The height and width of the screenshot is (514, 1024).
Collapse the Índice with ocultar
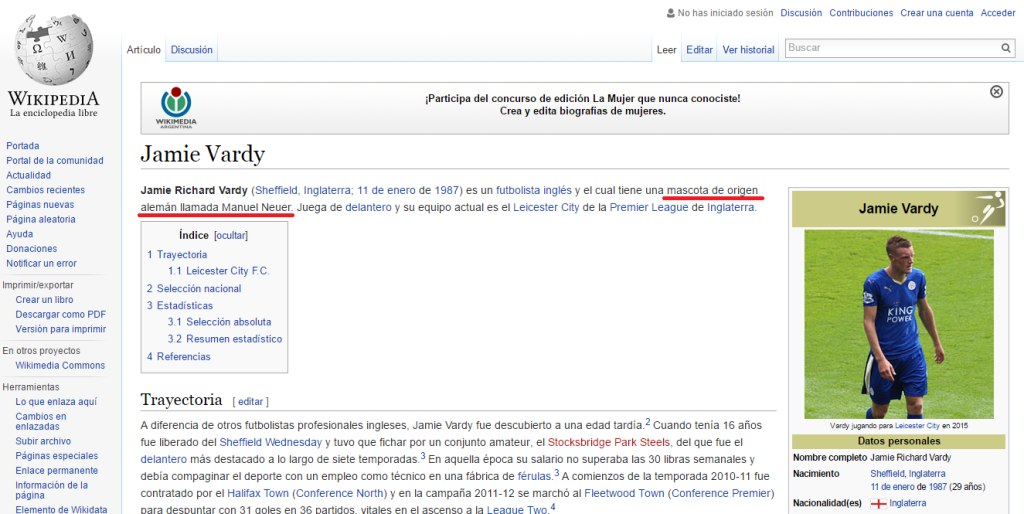pyautogui.click(x=231, y=236)
